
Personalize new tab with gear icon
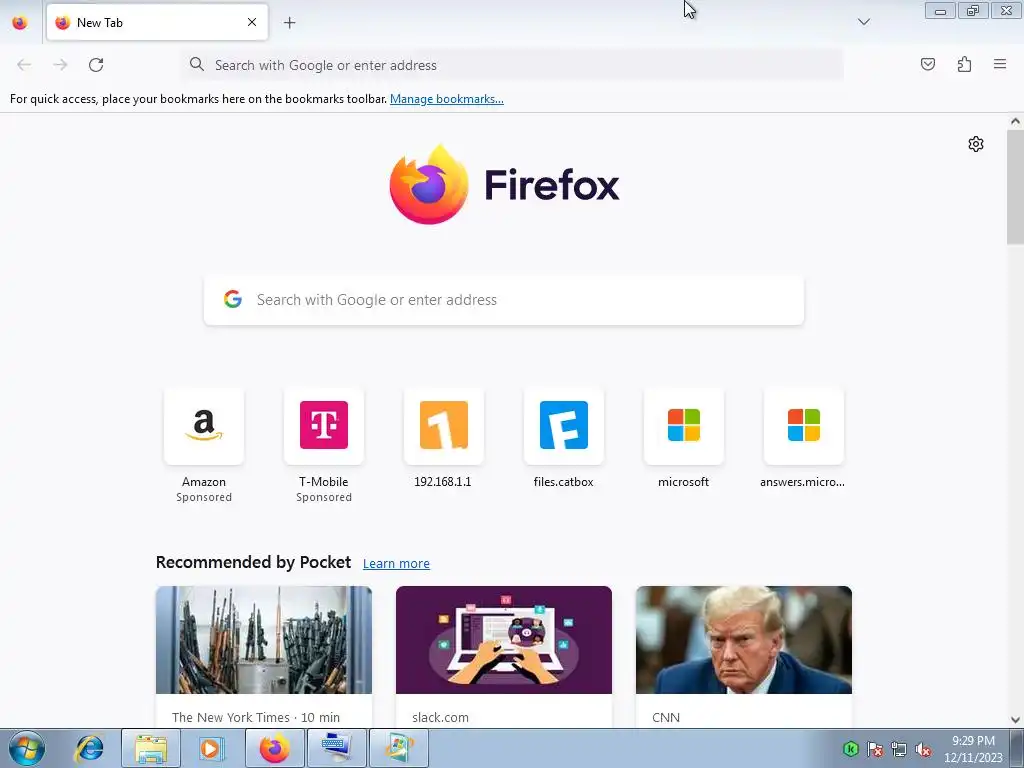[976, 144]
